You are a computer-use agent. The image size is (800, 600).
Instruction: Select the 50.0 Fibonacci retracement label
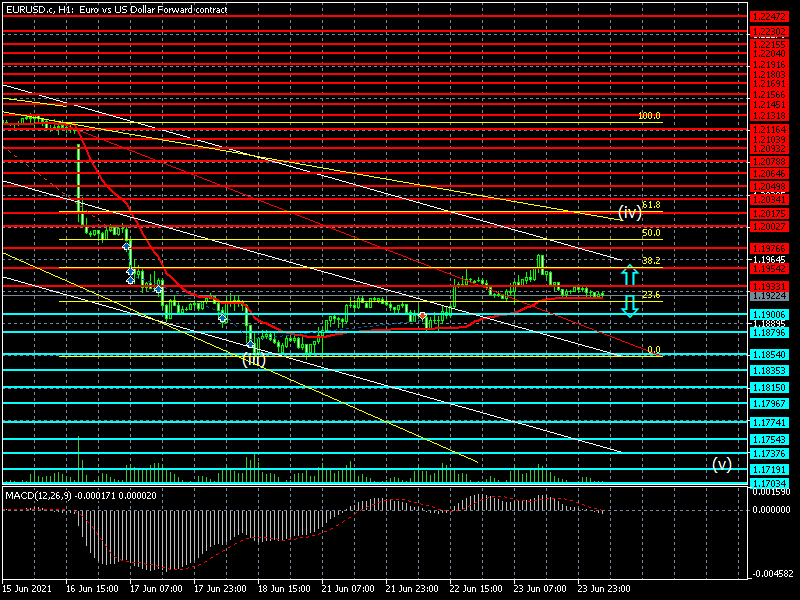pos(651,233)
